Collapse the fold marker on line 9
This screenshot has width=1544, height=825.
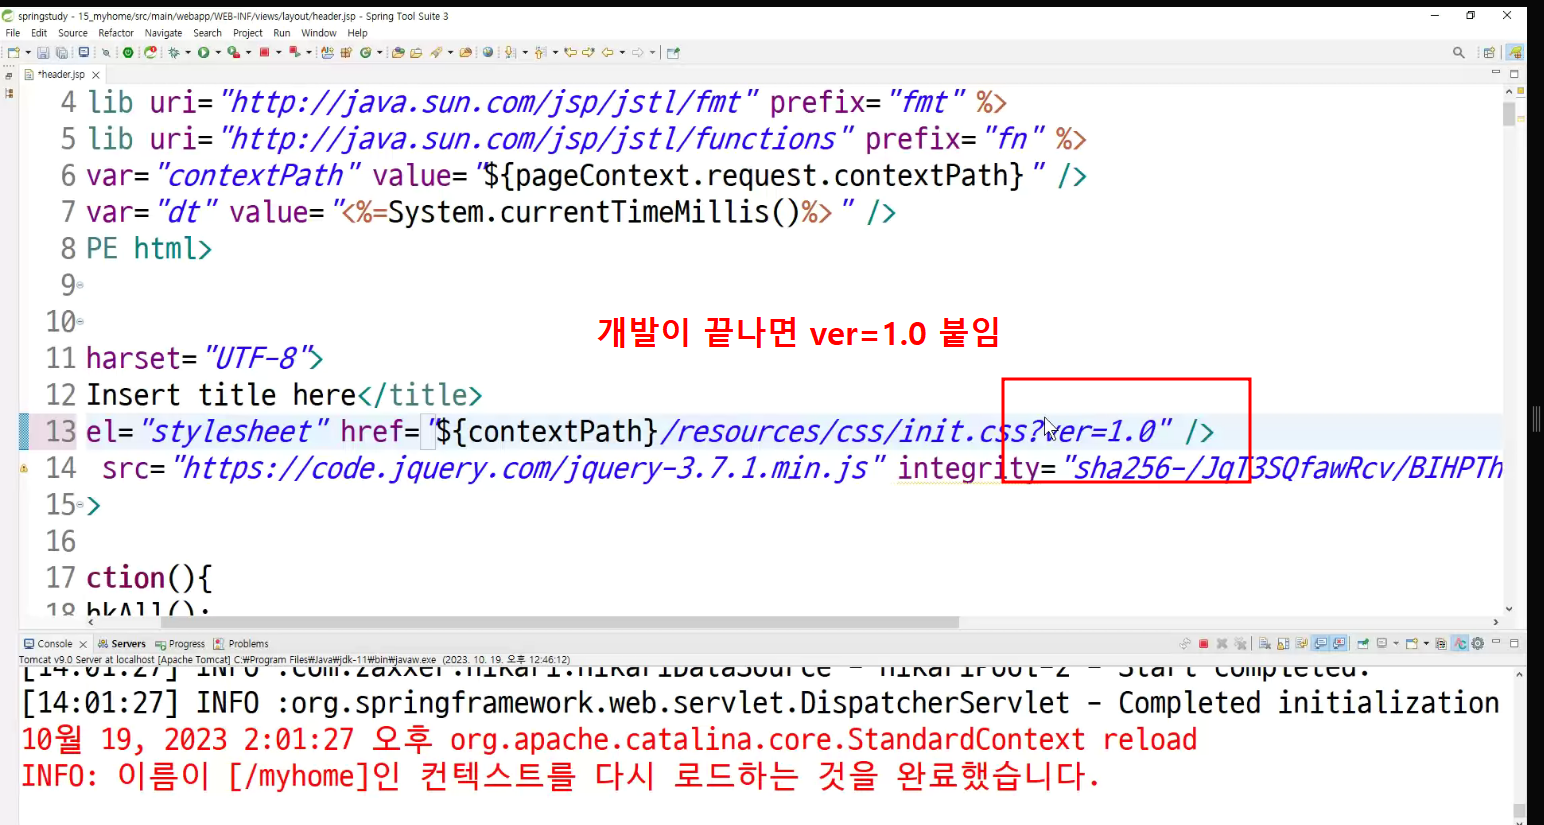[80, 285]
